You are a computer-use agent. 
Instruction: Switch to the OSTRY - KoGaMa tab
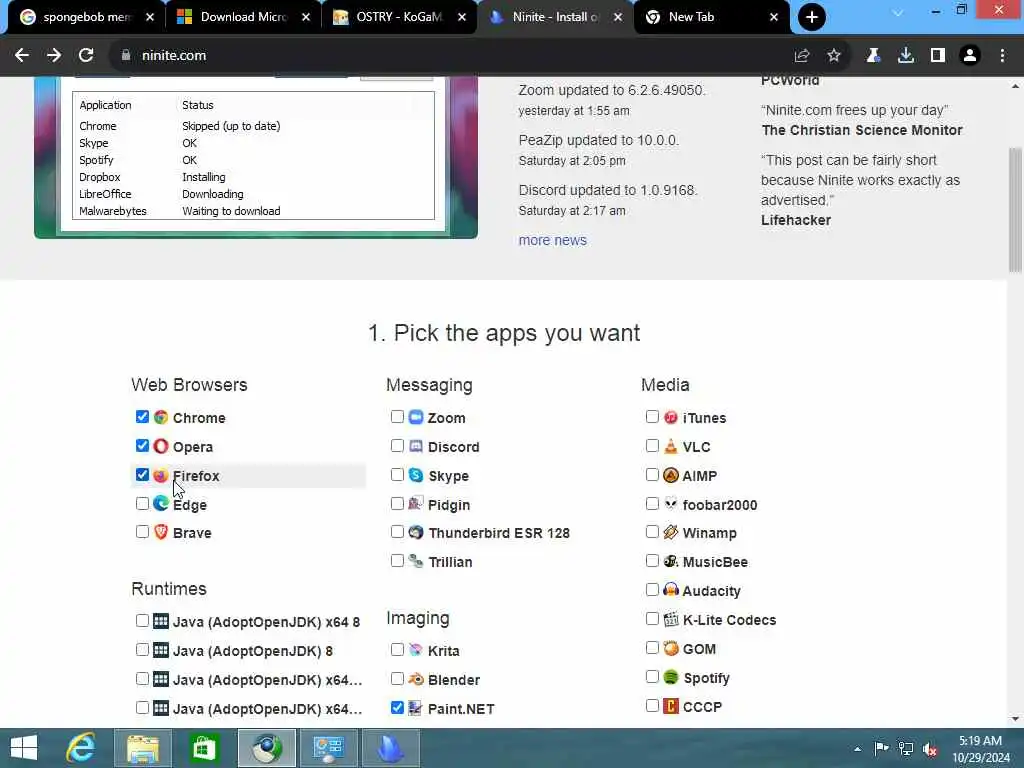pos(399,17)
